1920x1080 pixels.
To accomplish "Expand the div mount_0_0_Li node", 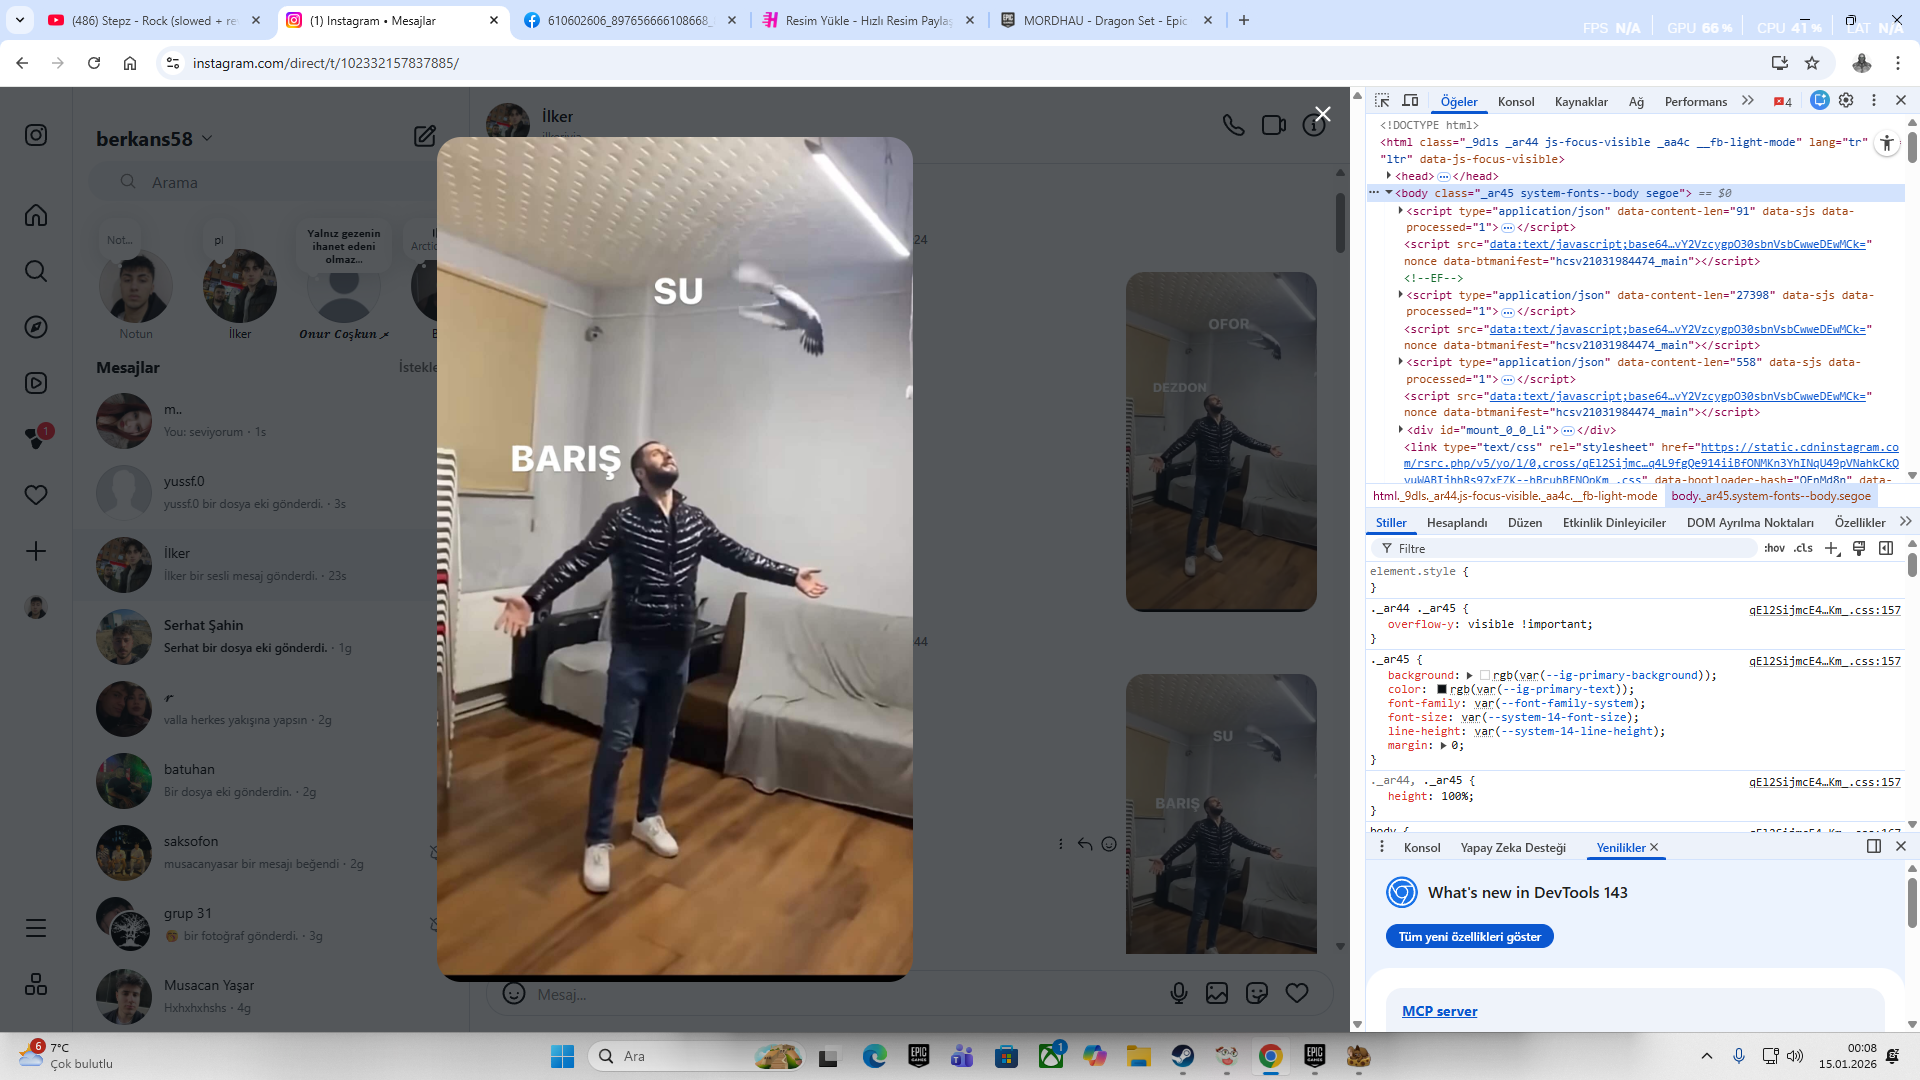I will [x=1400, y=430].
